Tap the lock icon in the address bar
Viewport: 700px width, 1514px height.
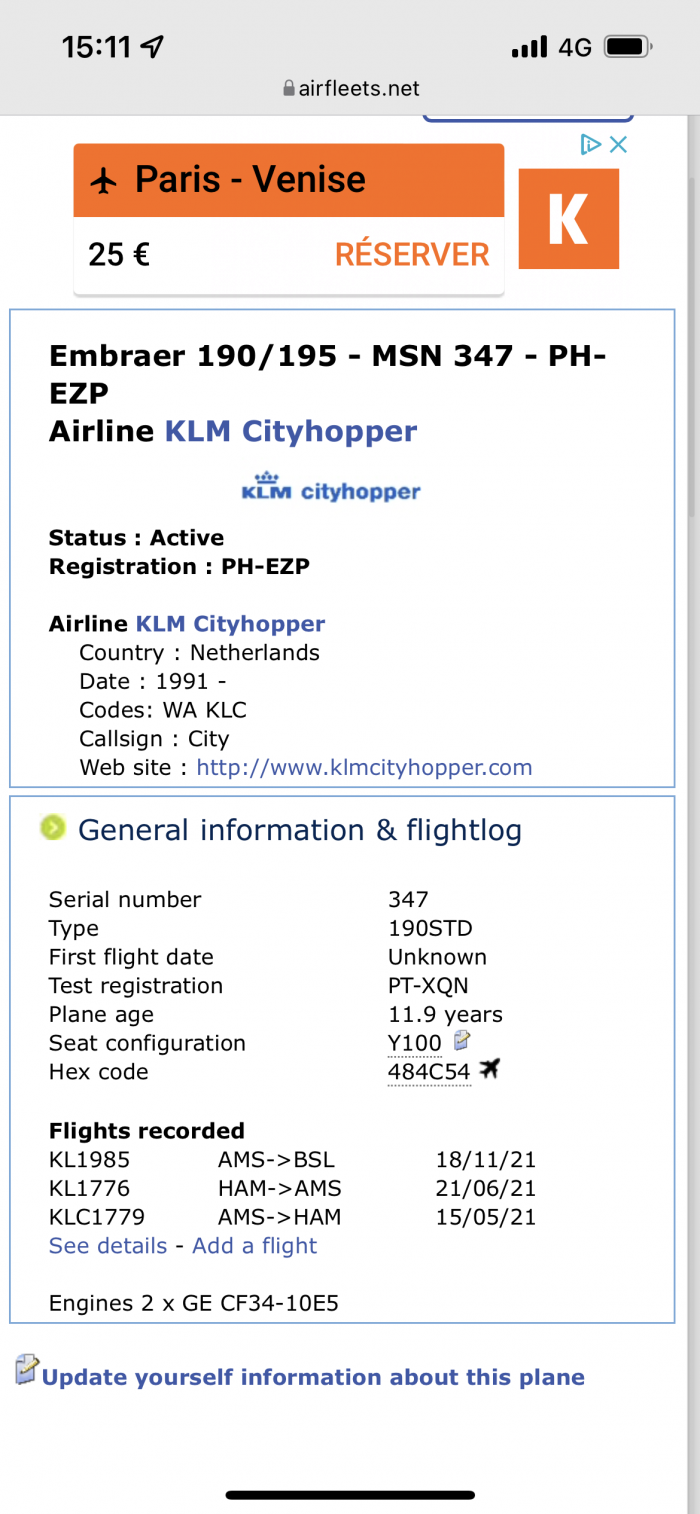tap(289, 88)
